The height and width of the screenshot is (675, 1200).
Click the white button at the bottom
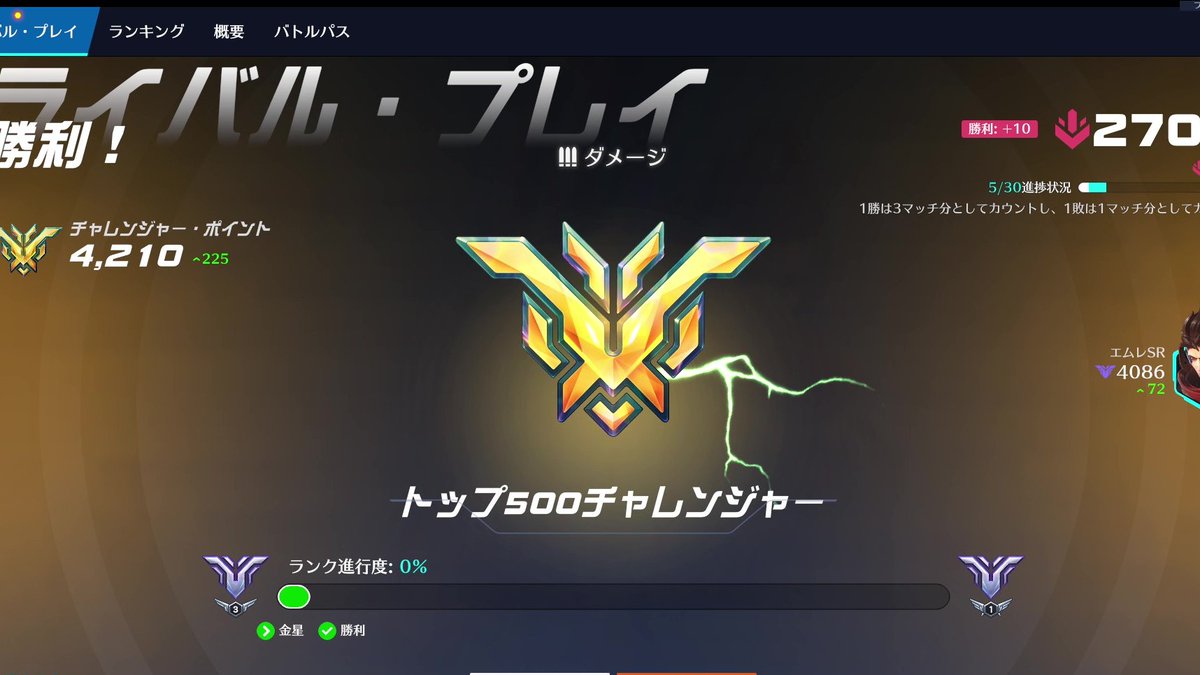[x=539, y=672]
